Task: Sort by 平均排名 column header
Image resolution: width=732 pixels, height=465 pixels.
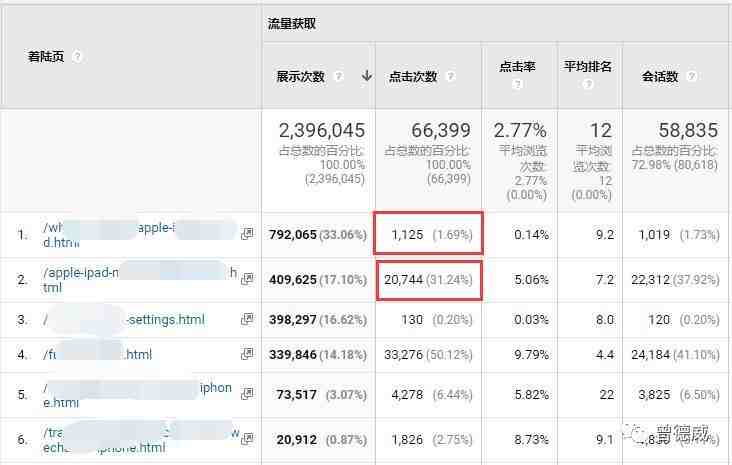Action: tap(588, 67)
